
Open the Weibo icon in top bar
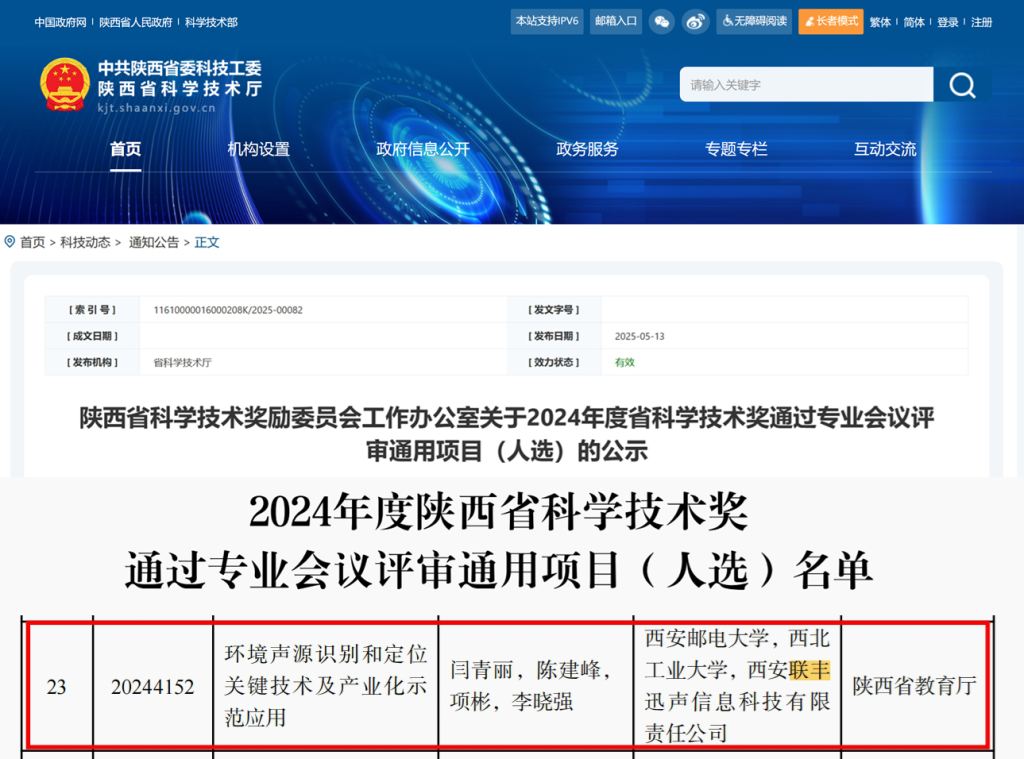tap(696, 22)
